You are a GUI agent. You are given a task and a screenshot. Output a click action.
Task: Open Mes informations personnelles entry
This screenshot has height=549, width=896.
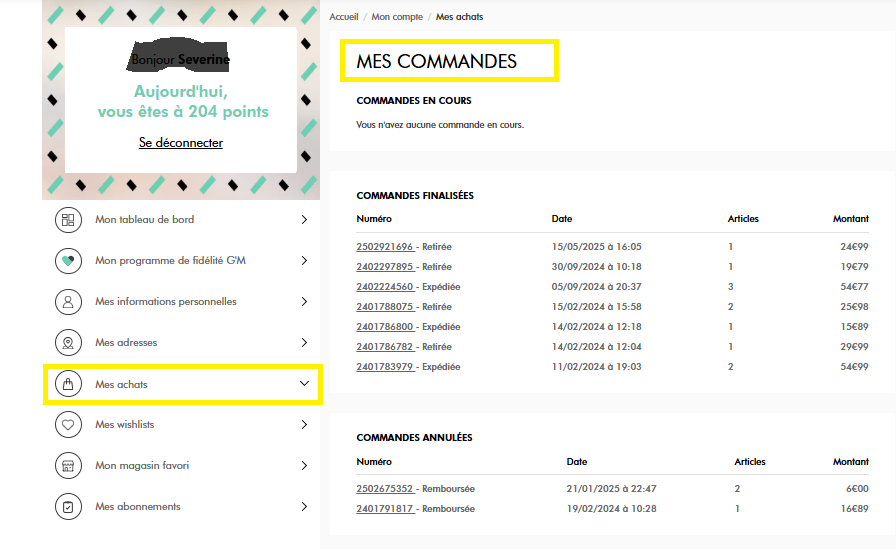166,302
